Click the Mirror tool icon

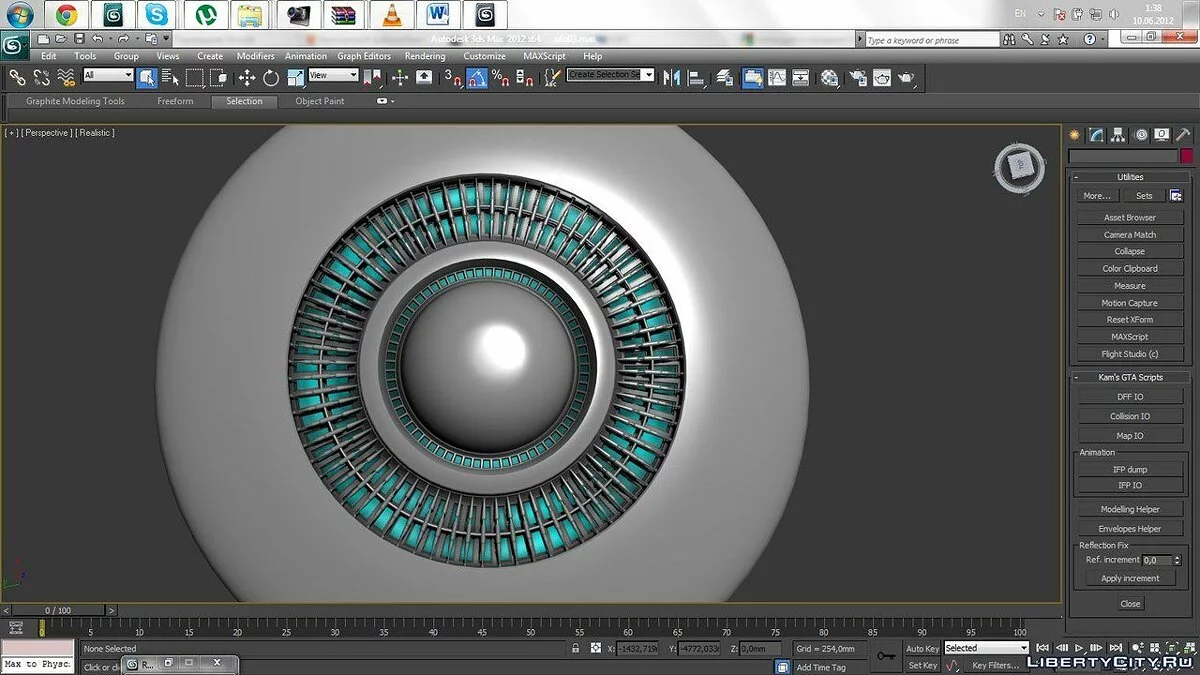[x=672, y=77]
